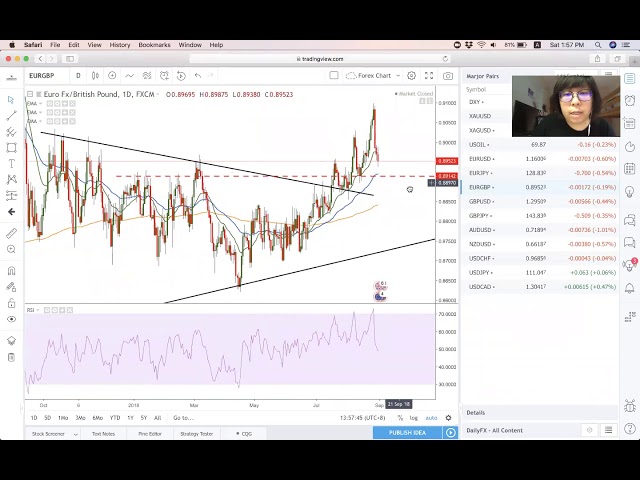The height and width of the screenshot is (480, 640).
Task: Set the chart range to 6Mo
Action: tap(97, 418)
